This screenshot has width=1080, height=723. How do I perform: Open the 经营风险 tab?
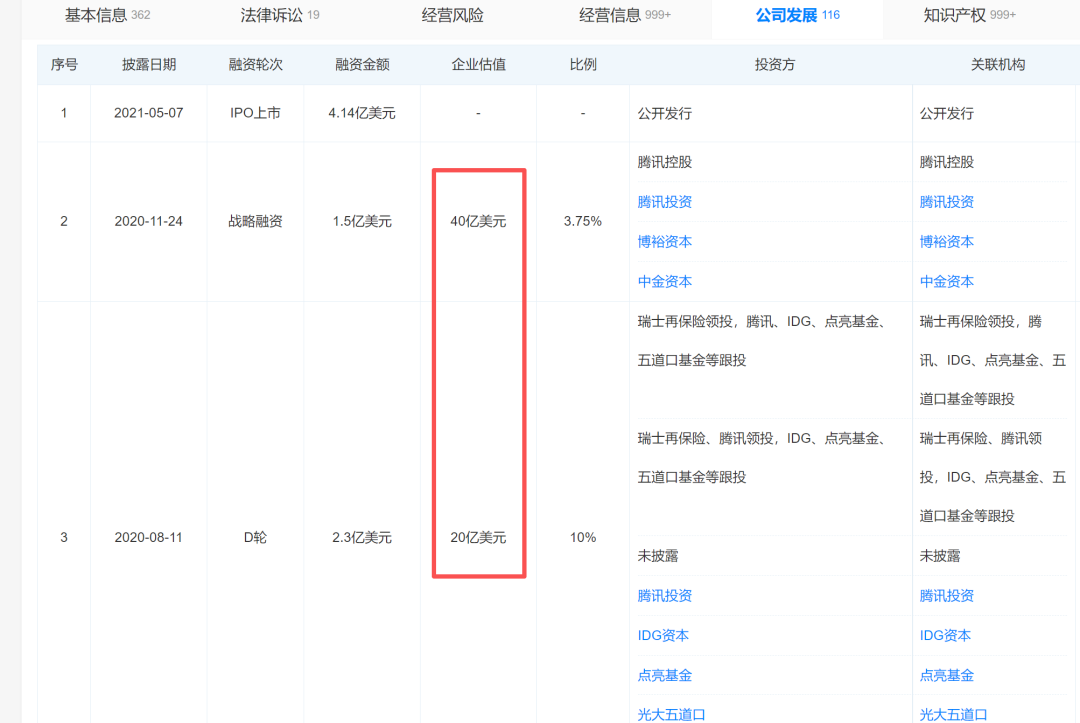pyautogui.click(x=453, y=15)
